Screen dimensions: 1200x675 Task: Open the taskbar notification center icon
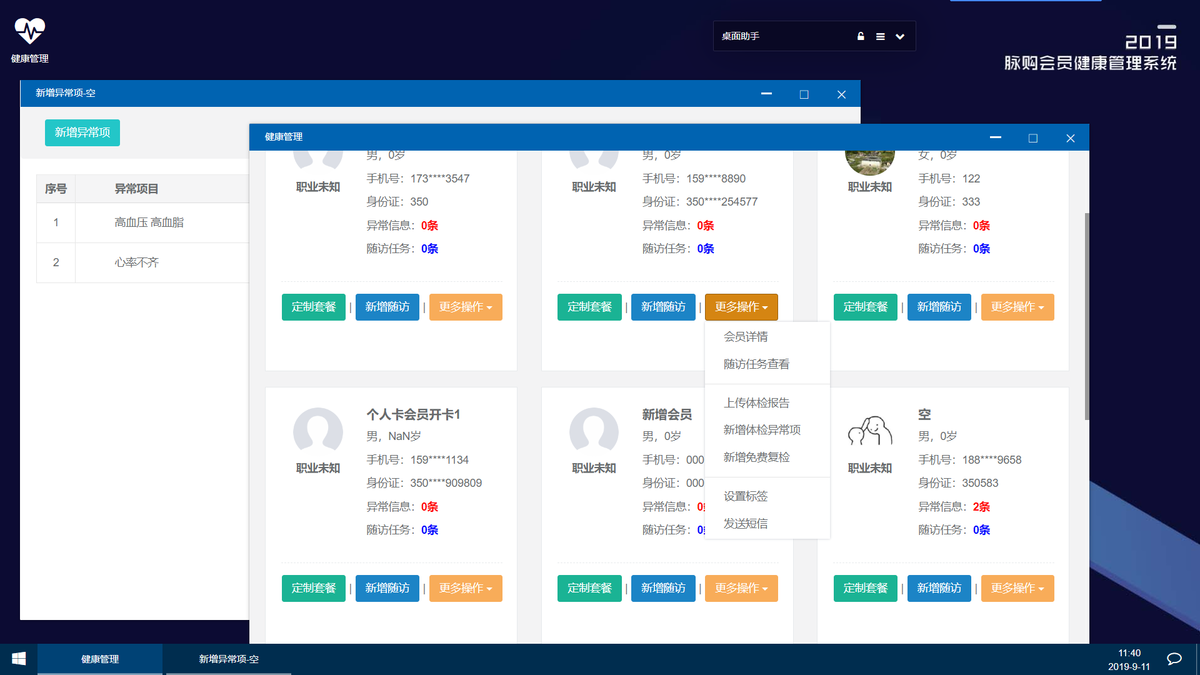click(1175, 659)
